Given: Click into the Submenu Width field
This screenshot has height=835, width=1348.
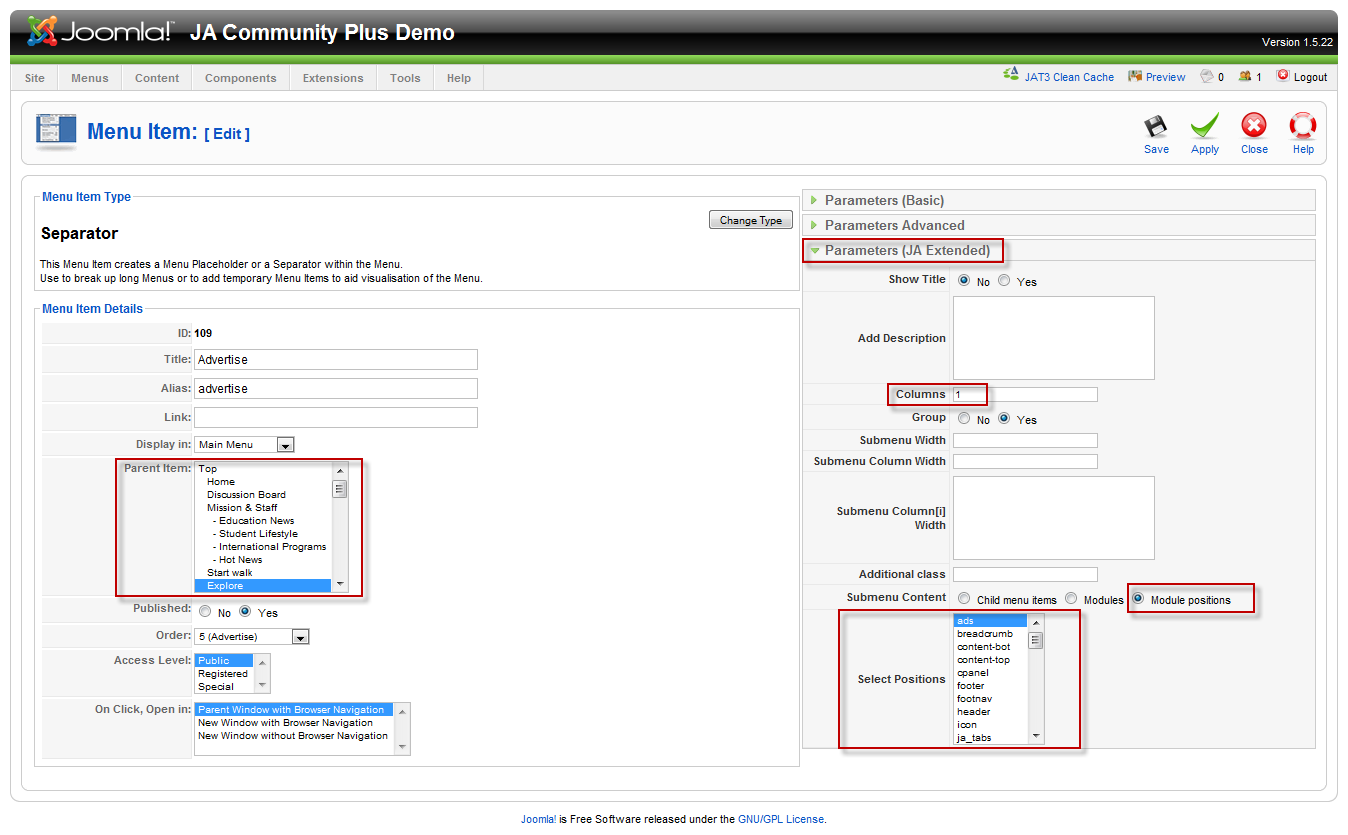Looking at the screenshot, I should coord(1025,440).
